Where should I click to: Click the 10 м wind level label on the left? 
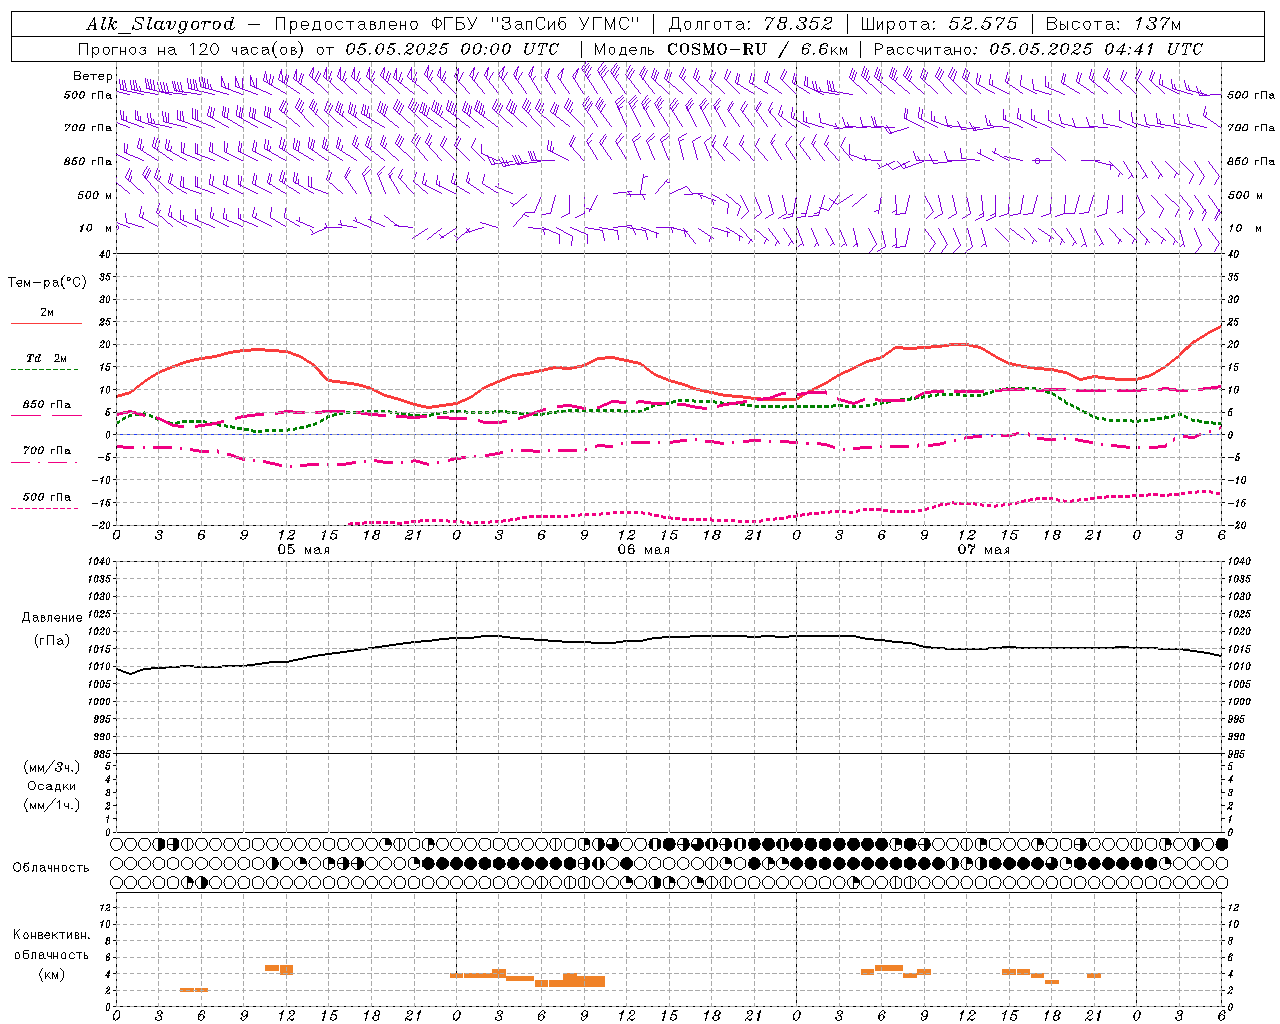coord(95,228)
